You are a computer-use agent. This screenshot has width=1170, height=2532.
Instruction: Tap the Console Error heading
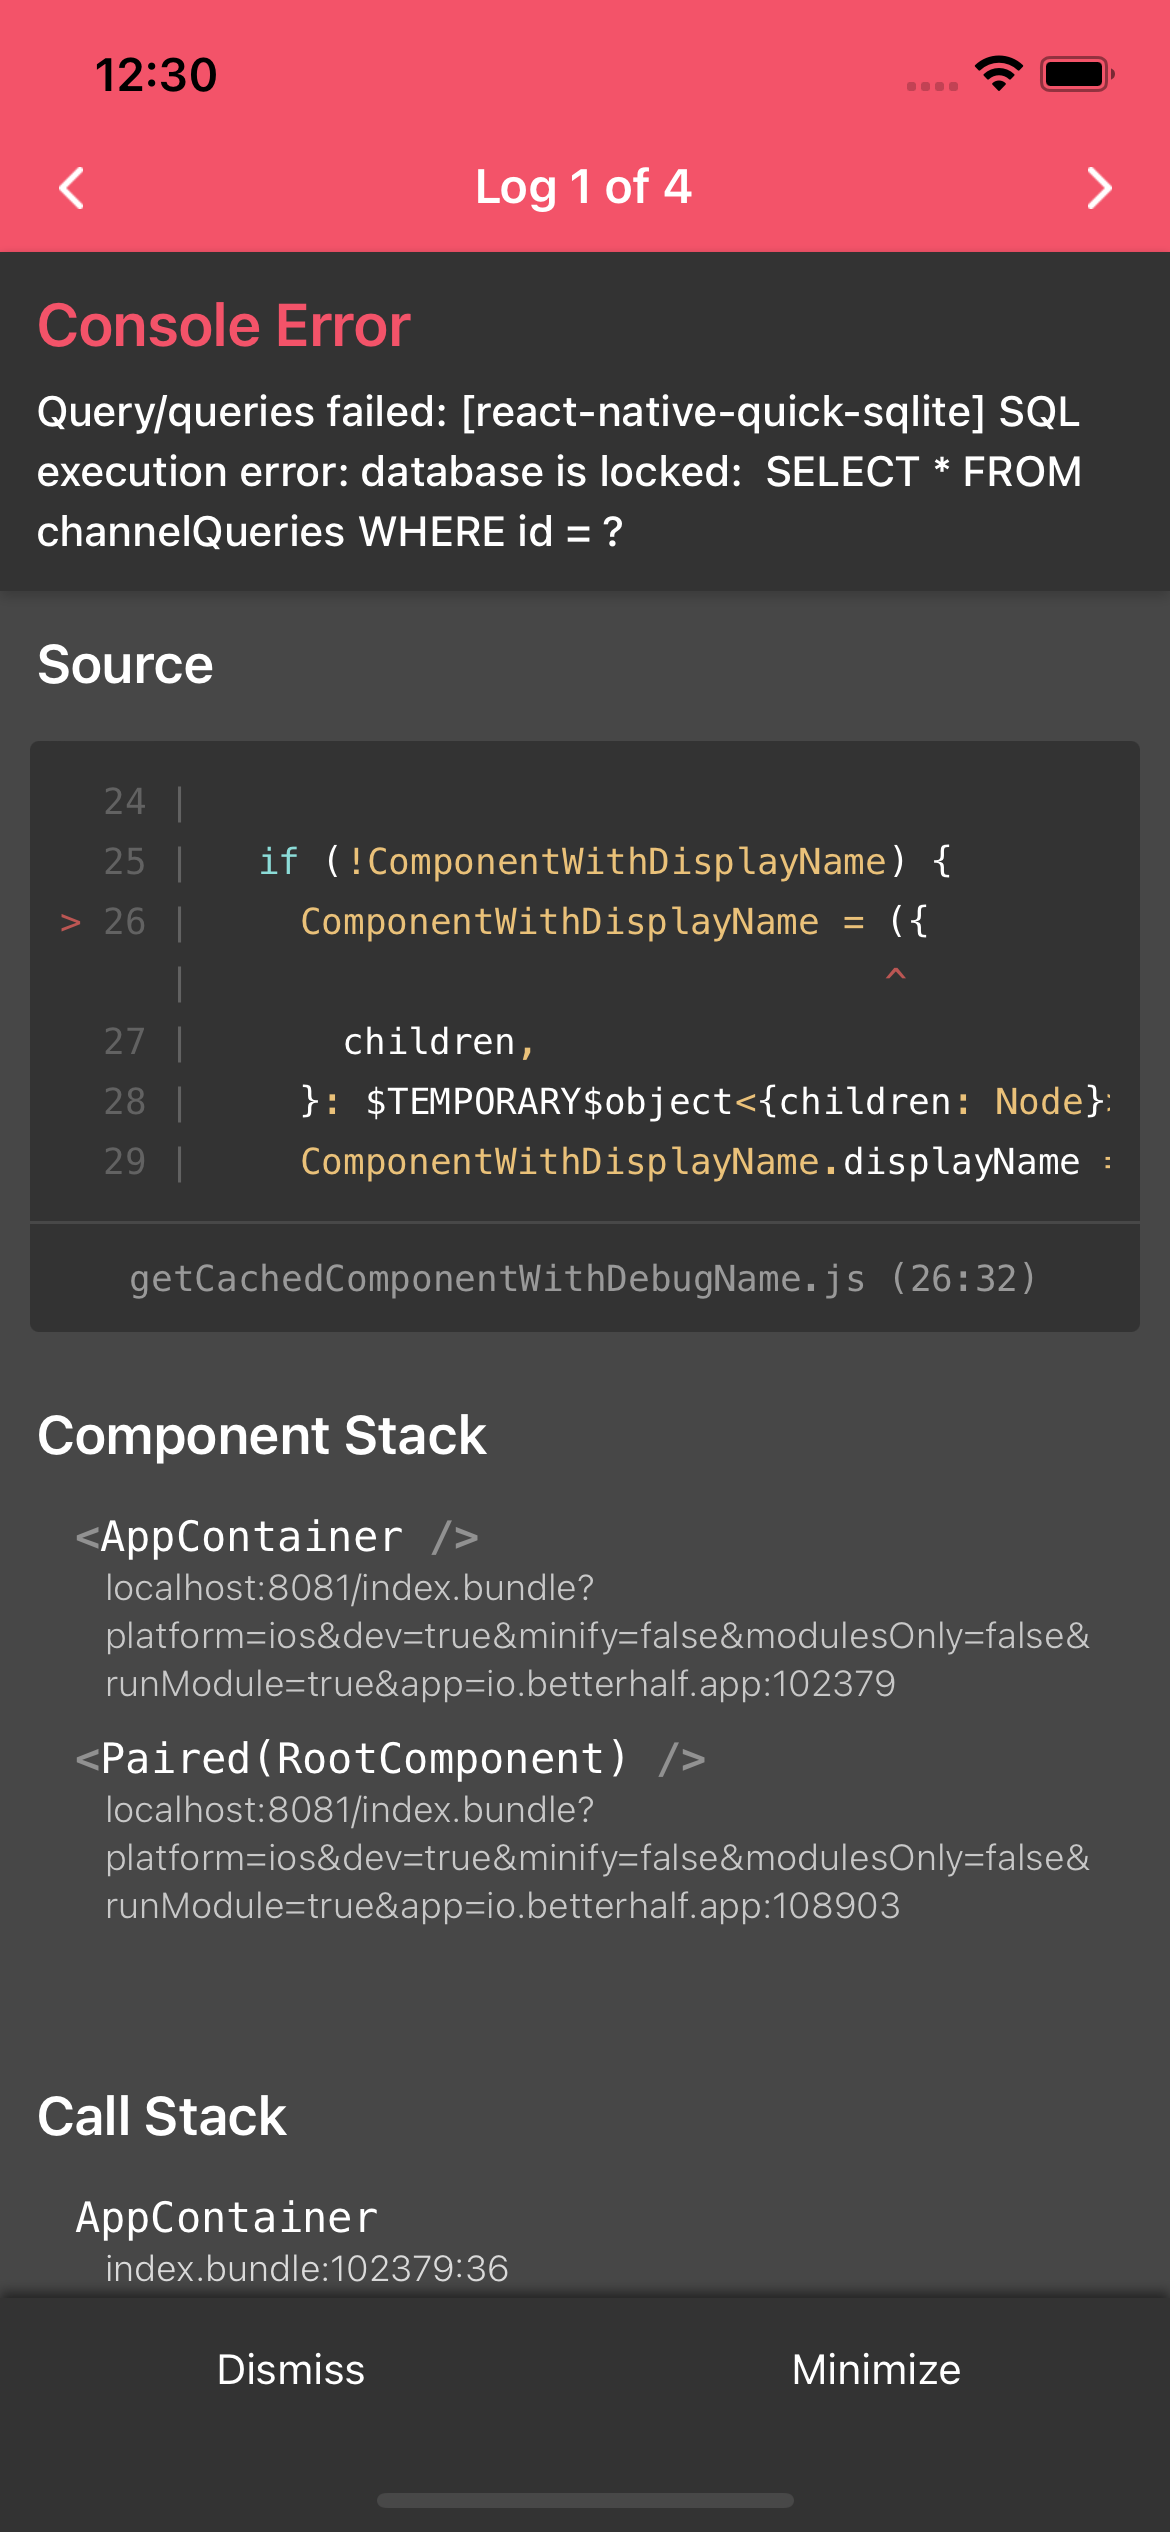point(224,326)
